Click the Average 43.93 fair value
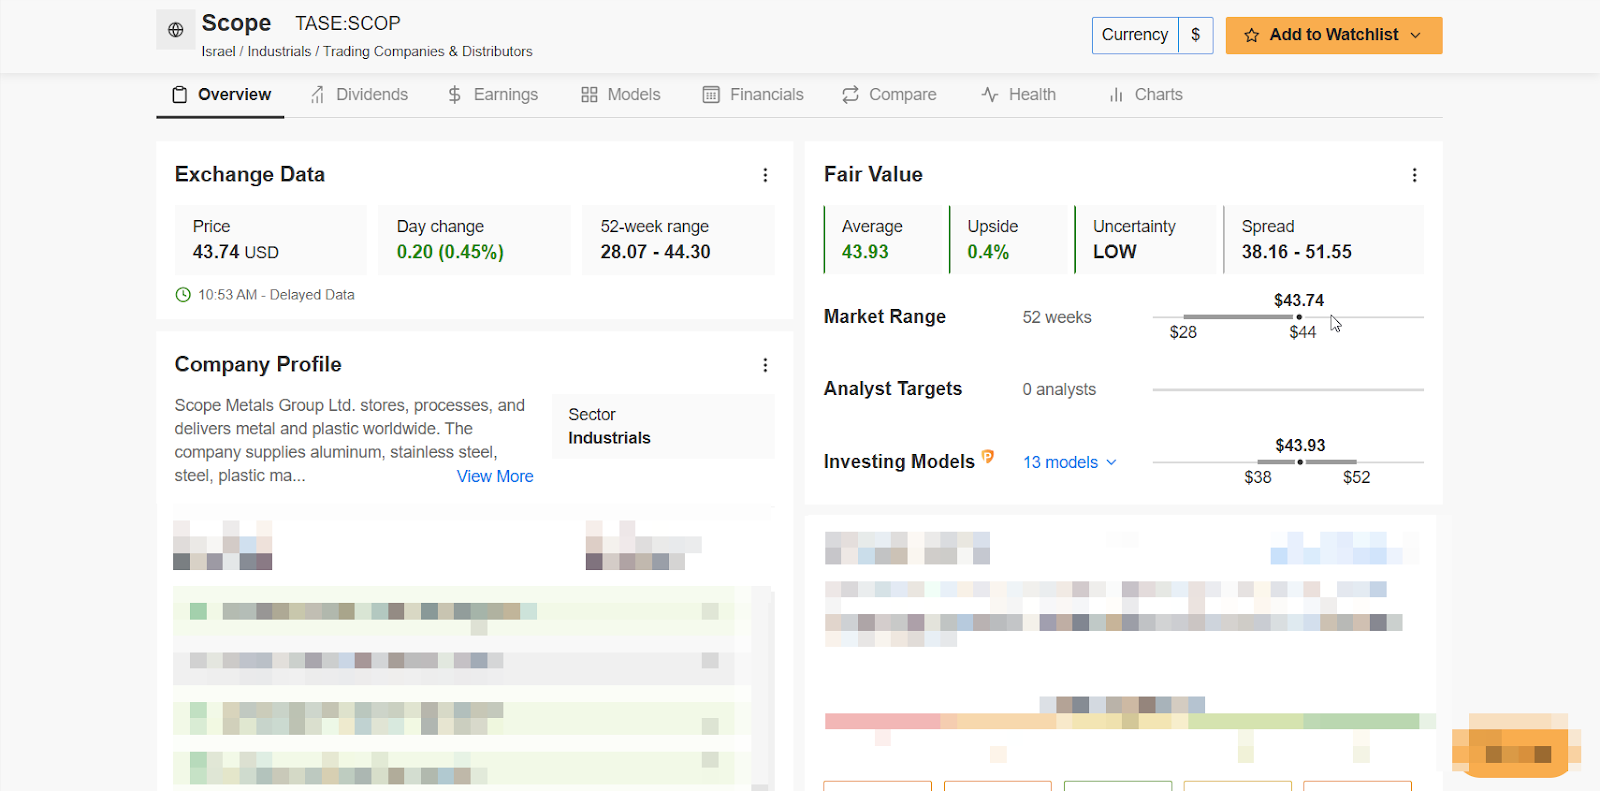 click(x=865, y=252)
